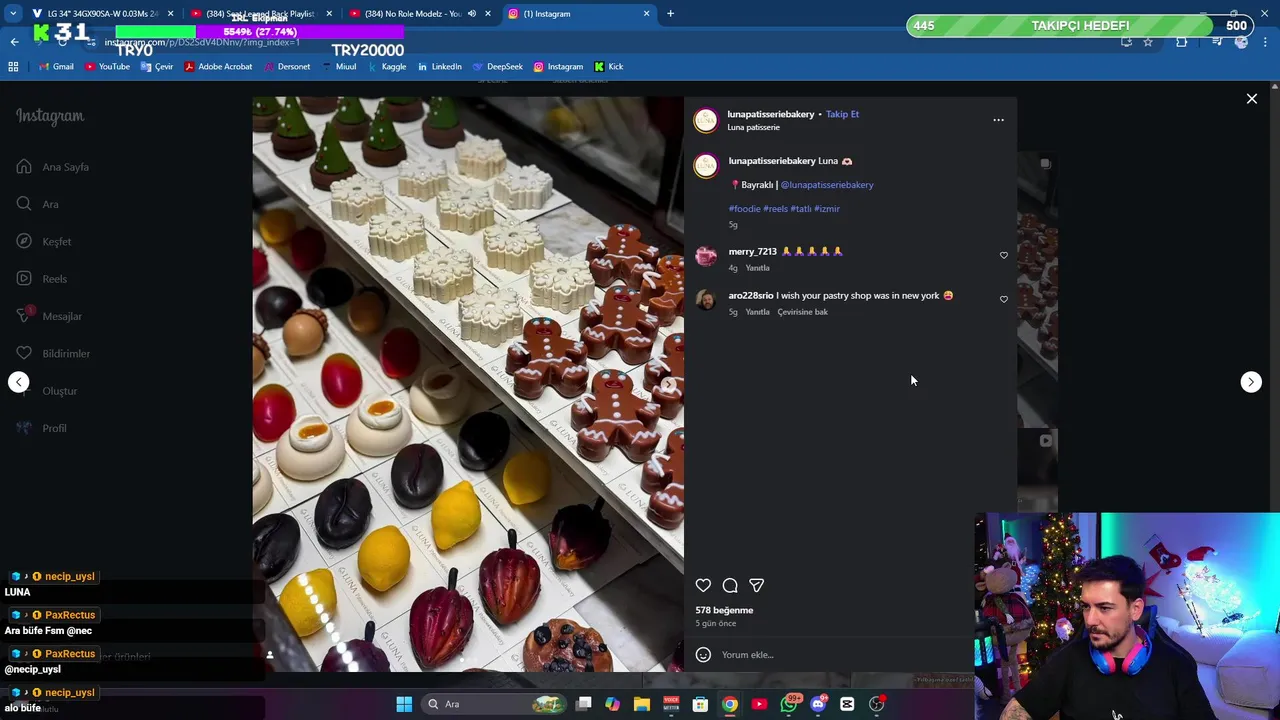Open the DeepSeek bookmark

coord(497,67)
